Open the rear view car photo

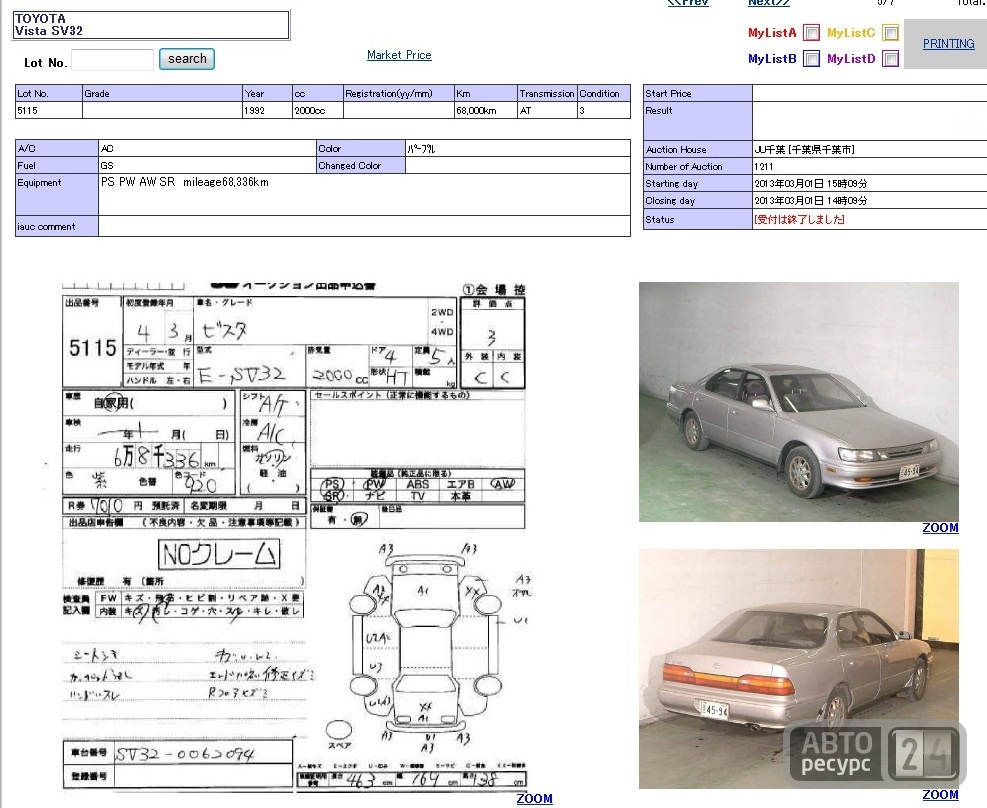tap(799, 668)
